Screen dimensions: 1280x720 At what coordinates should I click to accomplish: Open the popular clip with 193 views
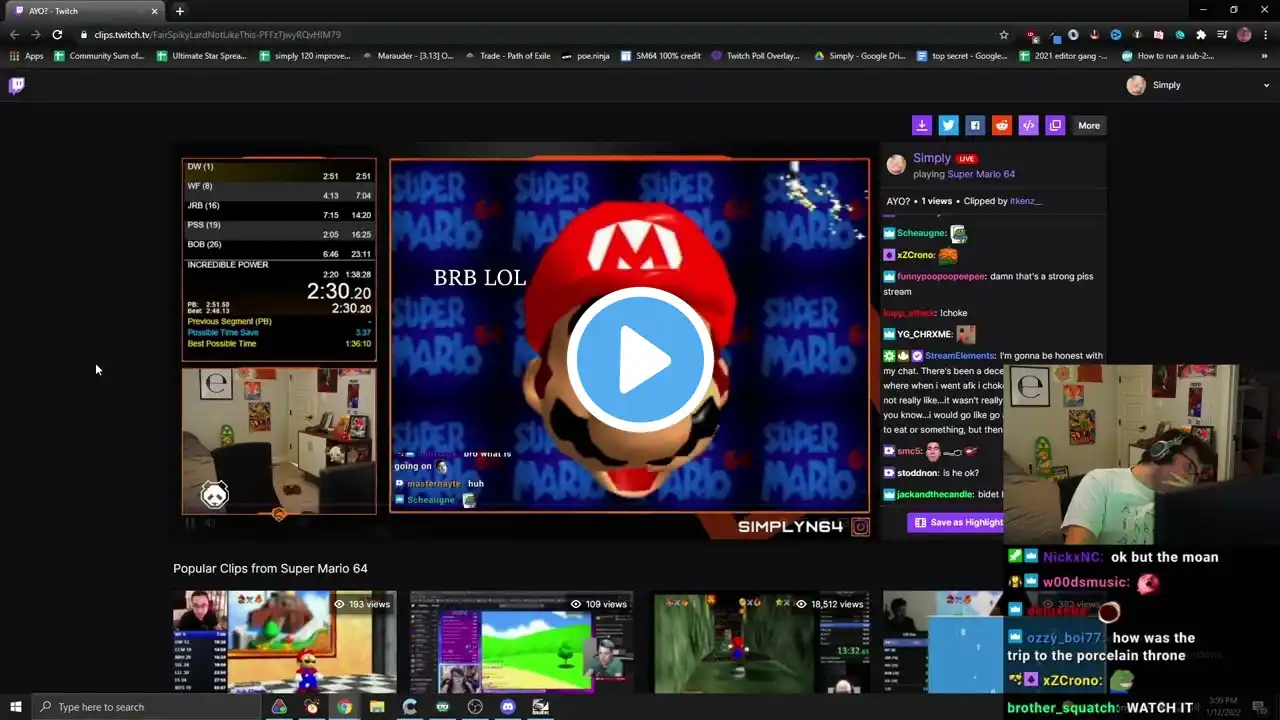click(284, 642)
